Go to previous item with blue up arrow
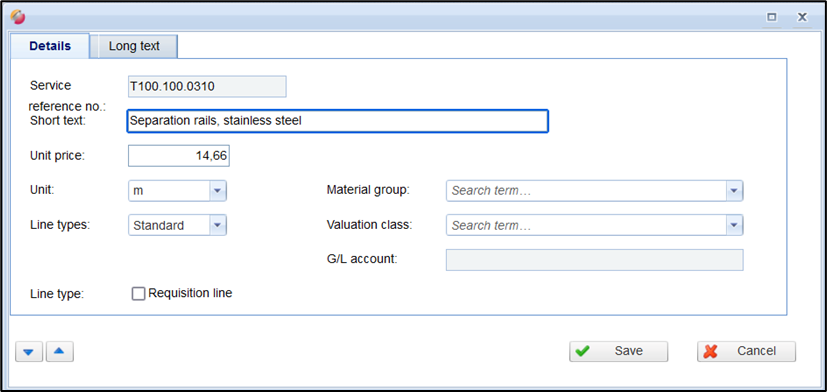Viewport: 827px width, 392px height. click(x=60, y=351)
